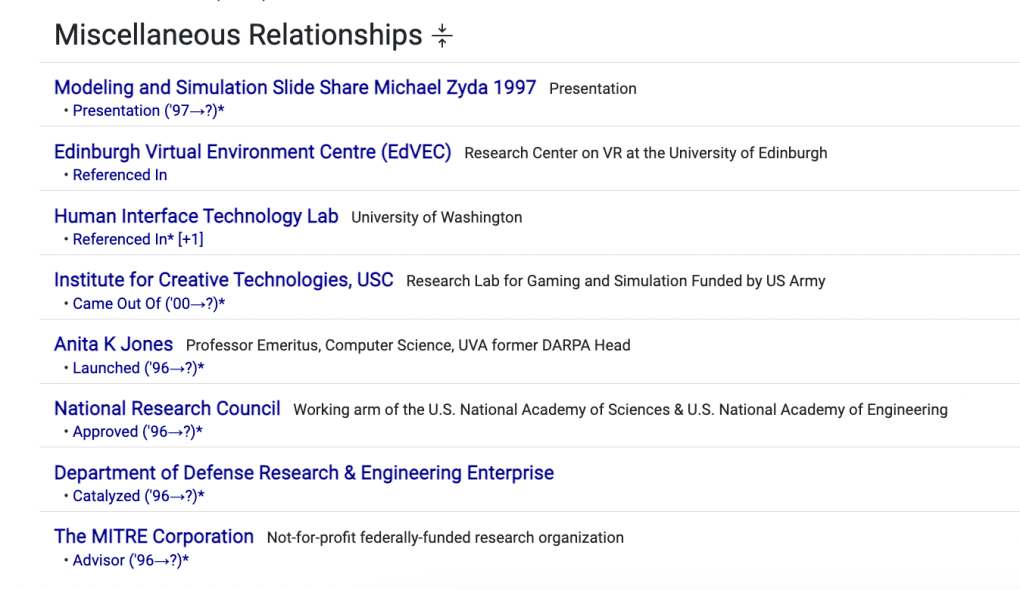This screenshot has height=589, width=1020.
Task: Open Human Interface Technology Lab page
Action: 196,216
